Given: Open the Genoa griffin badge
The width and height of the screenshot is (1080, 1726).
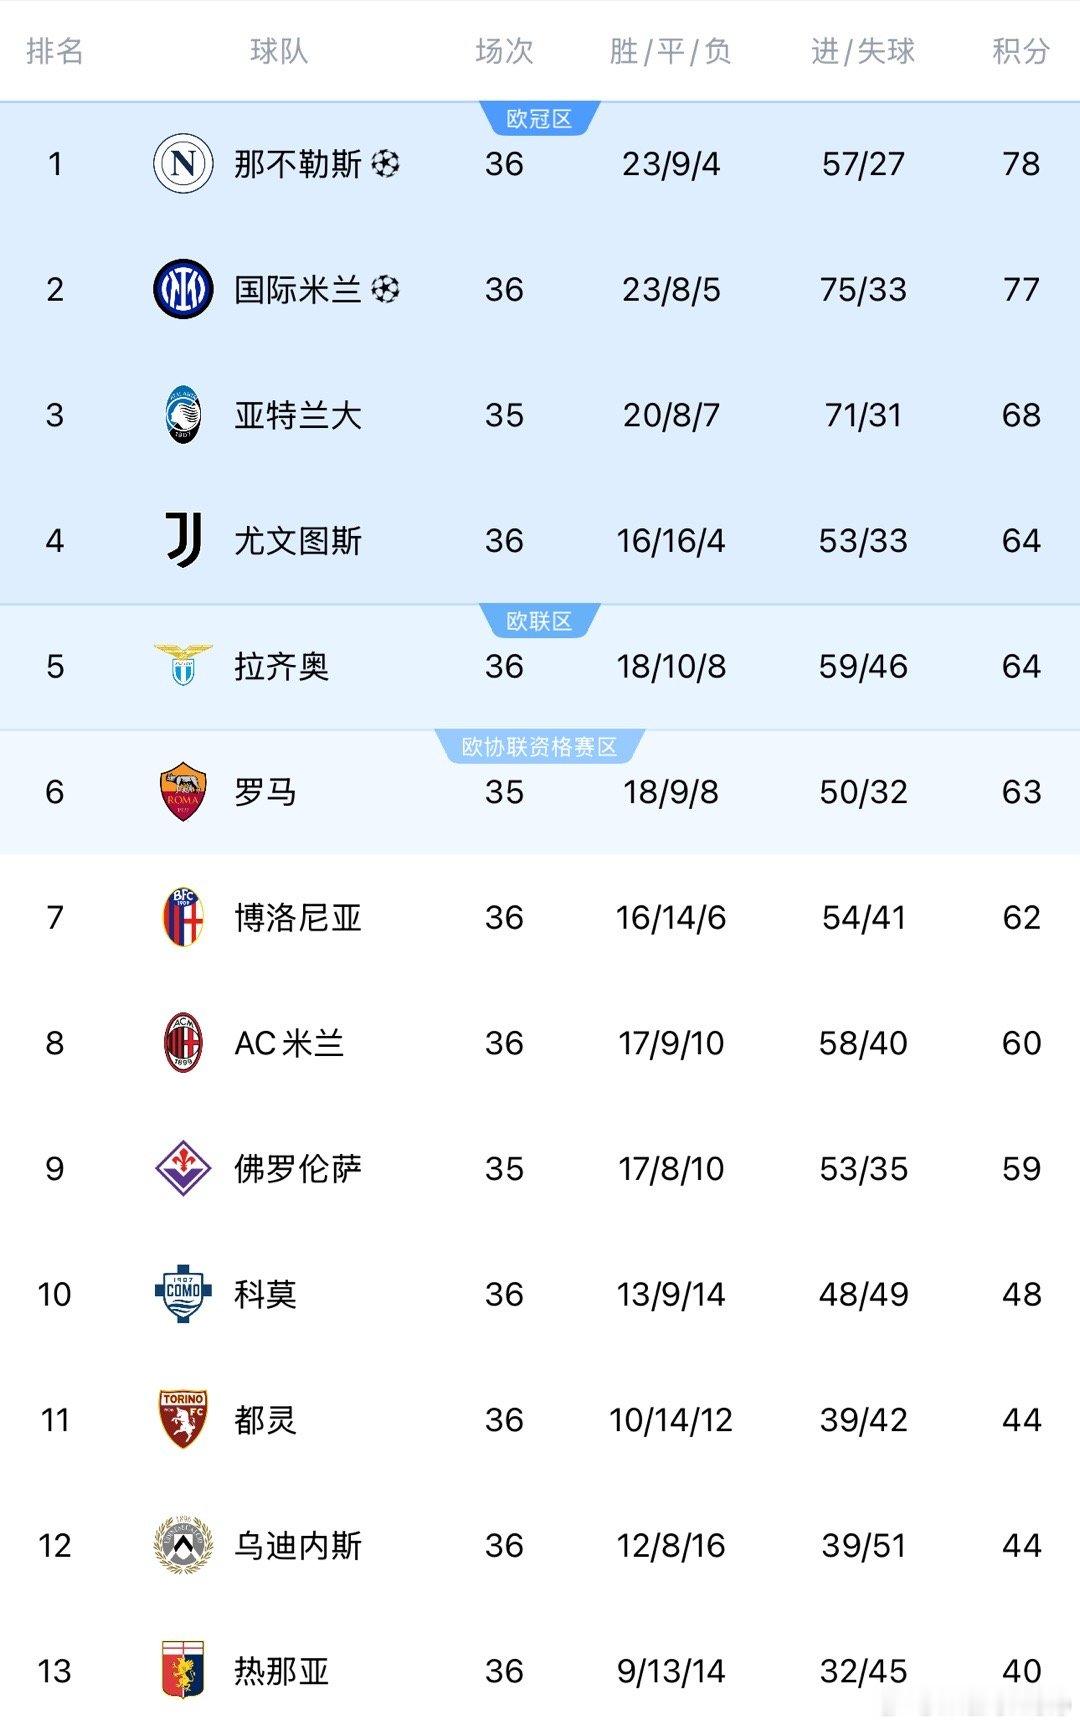Looking at the screenshot, I should tap(183, 1671).
